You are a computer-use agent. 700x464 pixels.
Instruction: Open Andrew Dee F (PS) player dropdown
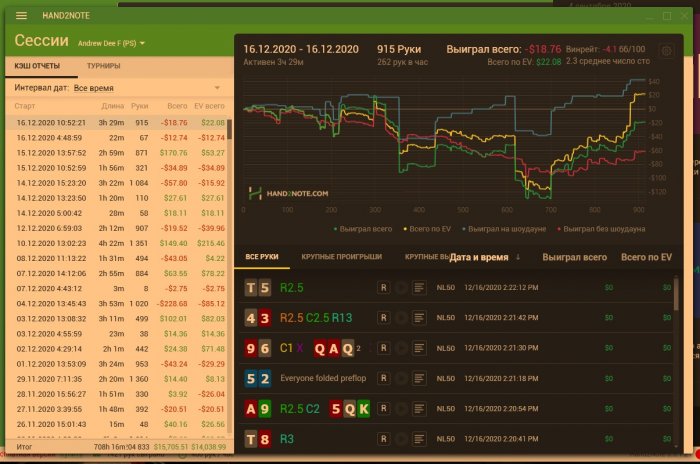(x=111, y=43)
